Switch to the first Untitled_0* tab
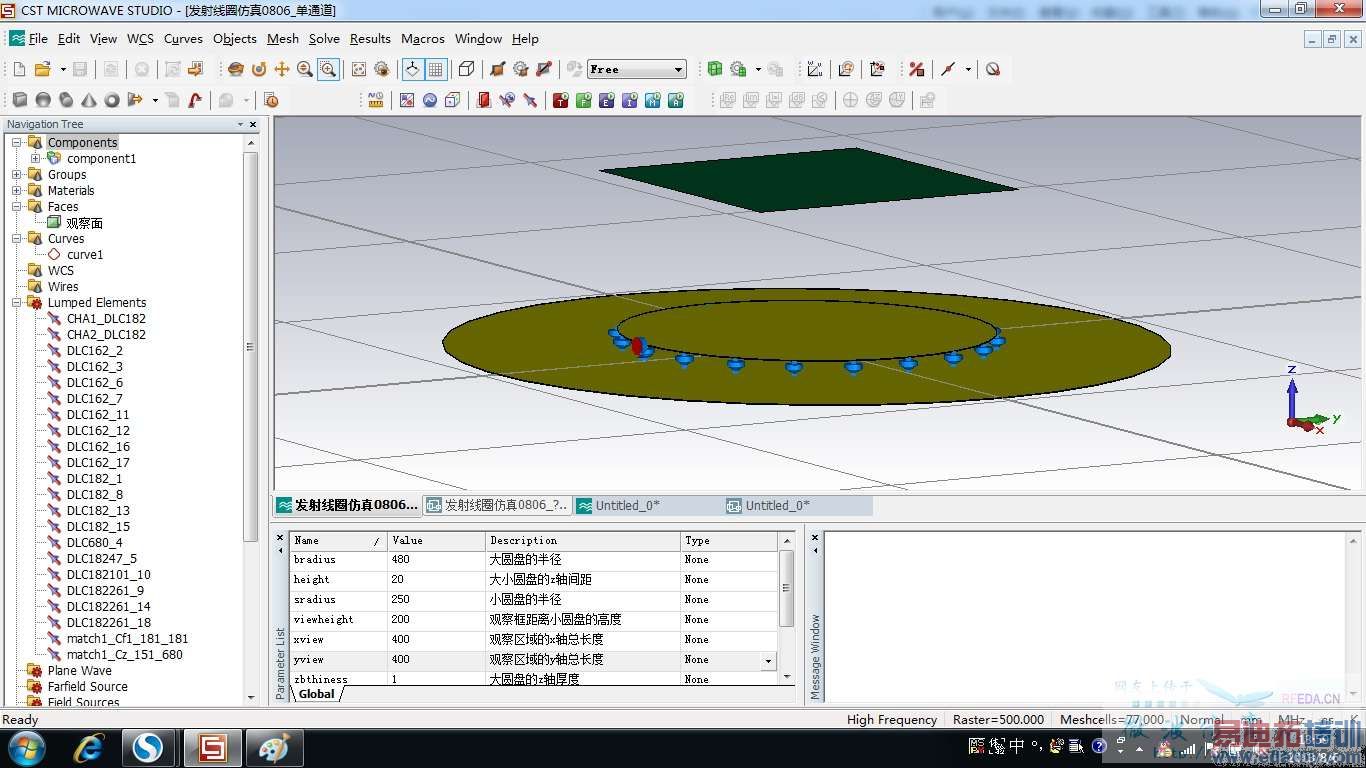This screenshot has width=1366, height=768. pyautogui.click(x=627, y=506)
